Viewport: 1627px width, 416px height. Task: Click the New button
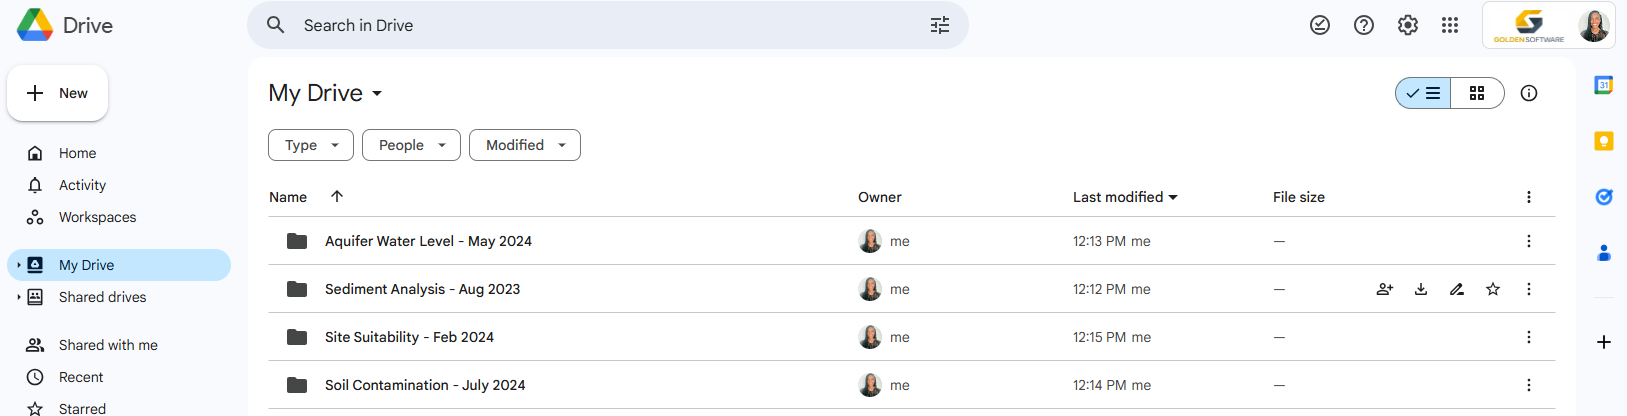[58, 93]
